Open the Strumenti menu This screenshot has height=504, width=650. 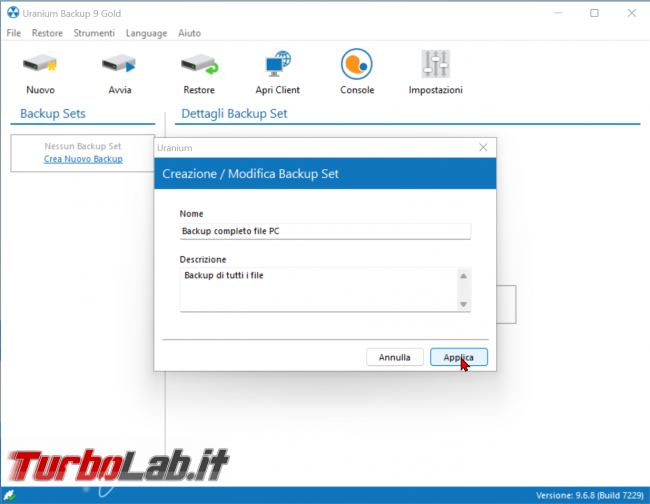click(x=94, y=33)
